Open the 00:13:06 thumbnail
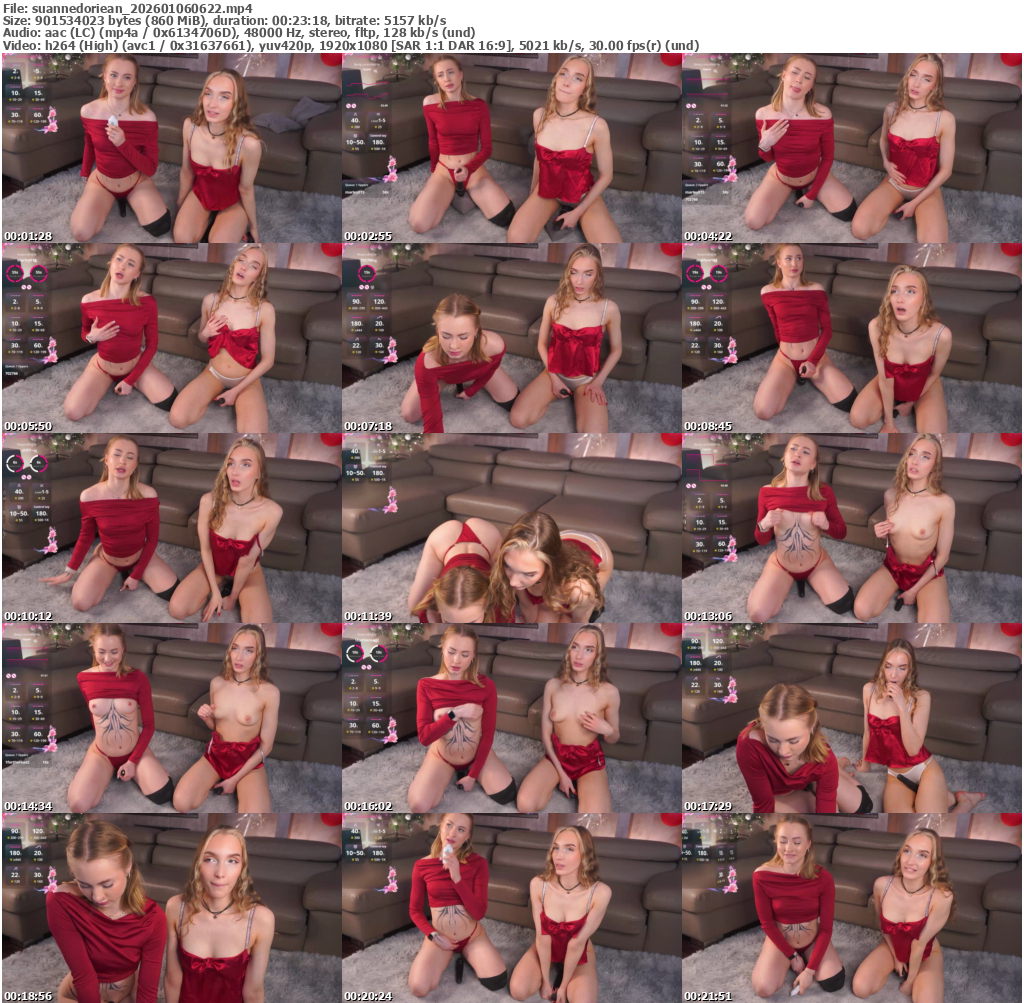 pos(851,528)
